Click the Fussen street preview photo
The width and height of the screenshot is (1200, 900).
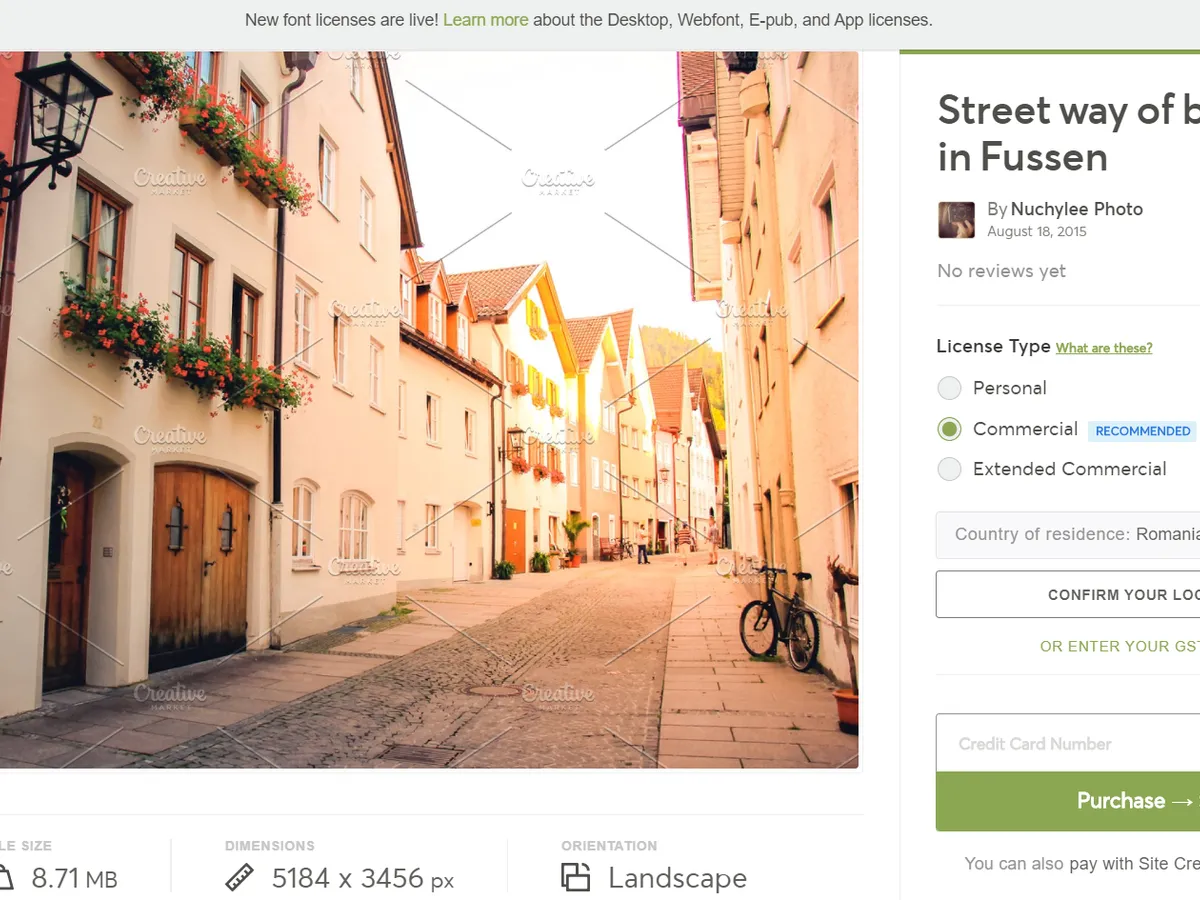pos(429,410)
